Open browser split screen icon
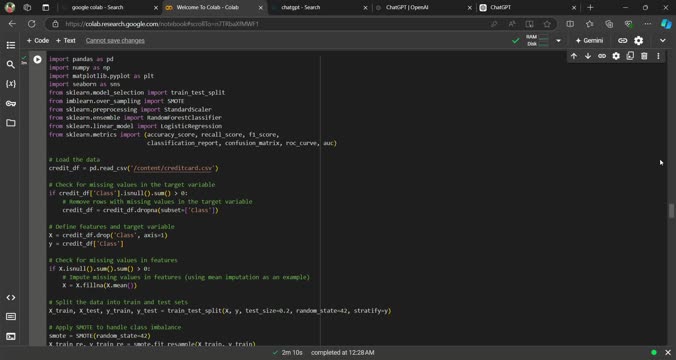This screenshot has width=676, height=360. pos(570,24)
